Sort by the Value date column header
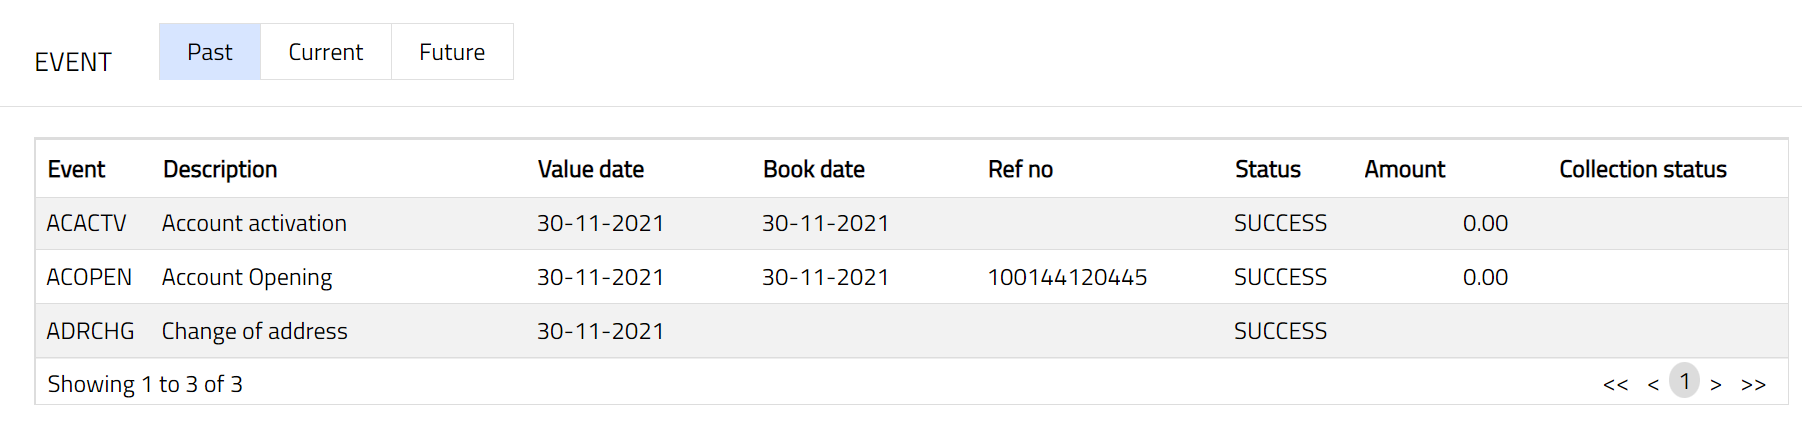 point(590,169)
